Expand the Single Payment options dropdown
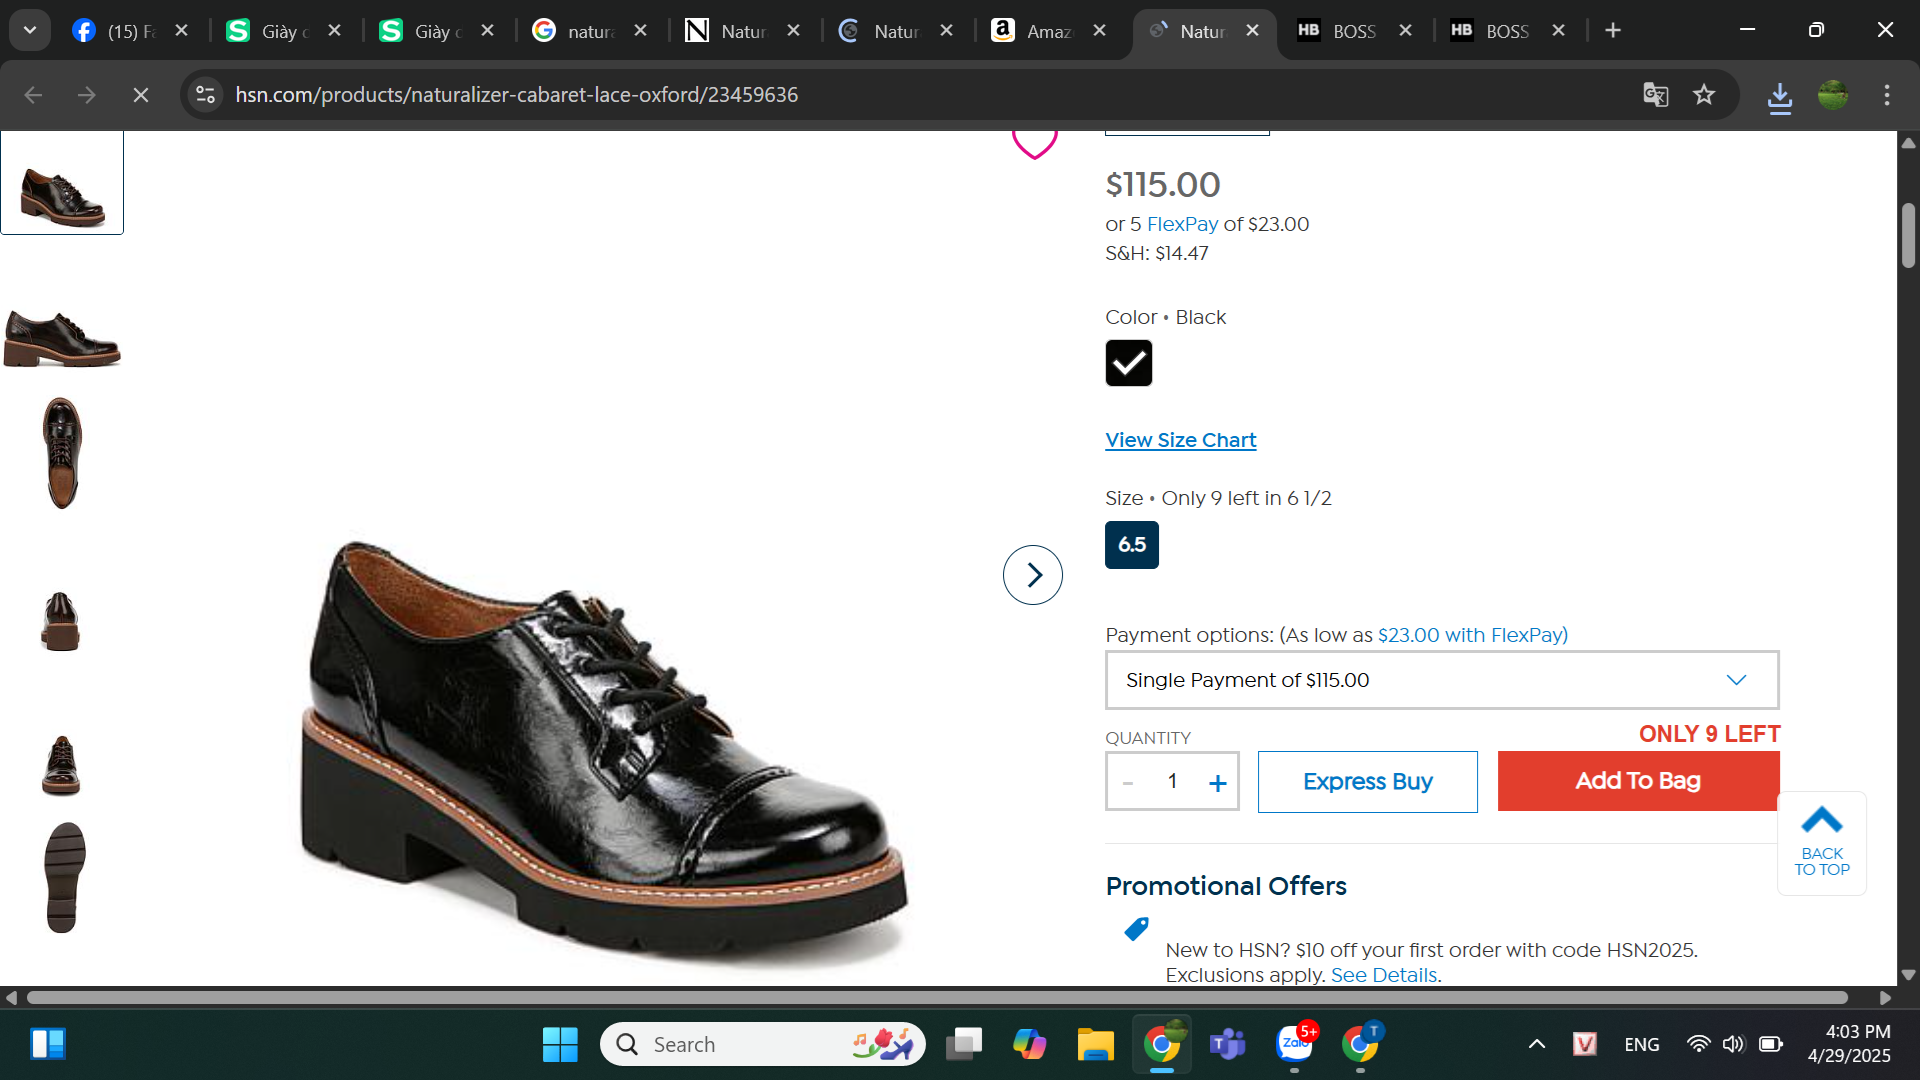Image resolution: width=1920 pixels, height=1080 pixels. (x=1441, y=680)
